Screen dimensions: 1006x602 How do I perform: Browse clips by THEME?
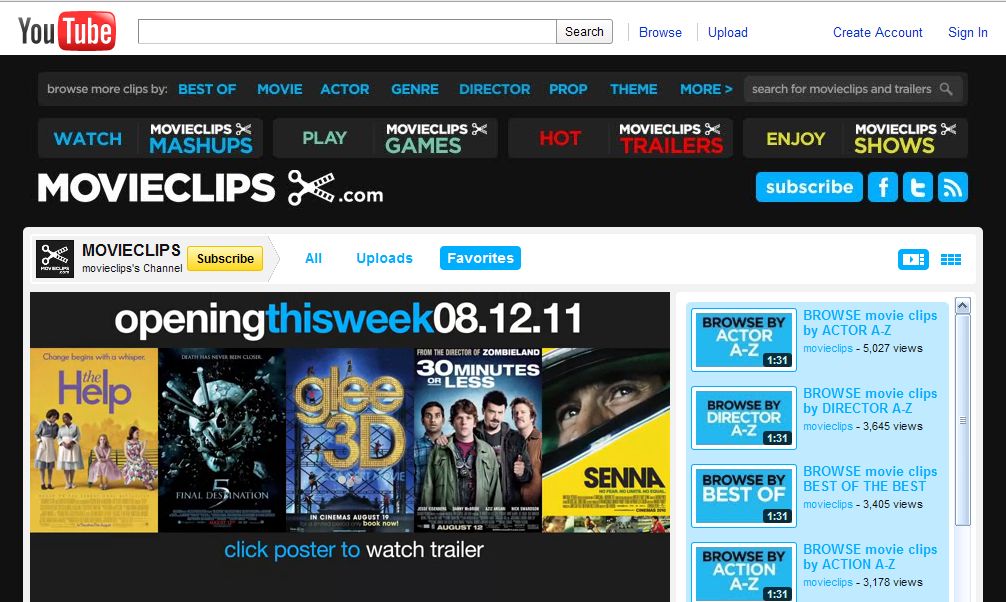[633, 89]
